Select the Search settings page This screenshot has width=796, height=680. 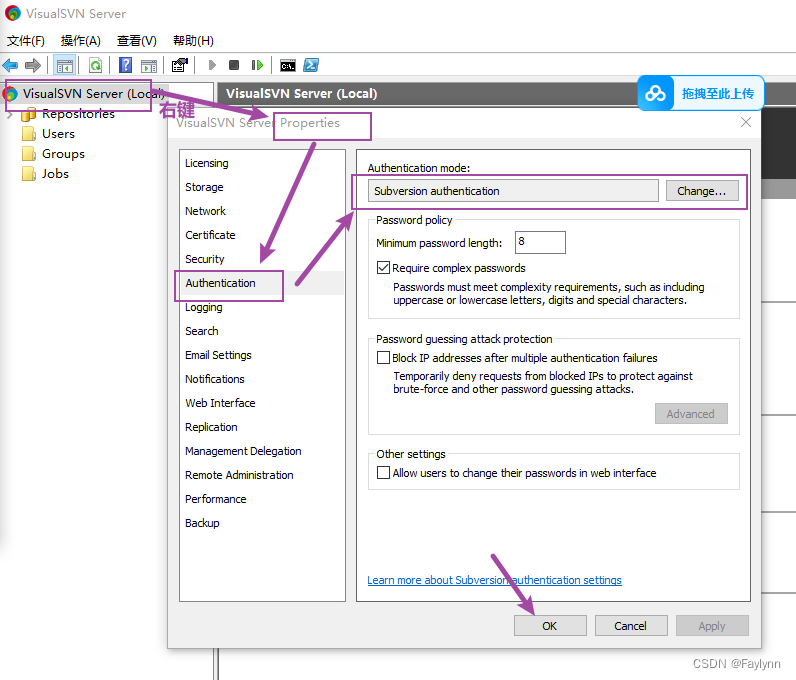tap(202, 331)
